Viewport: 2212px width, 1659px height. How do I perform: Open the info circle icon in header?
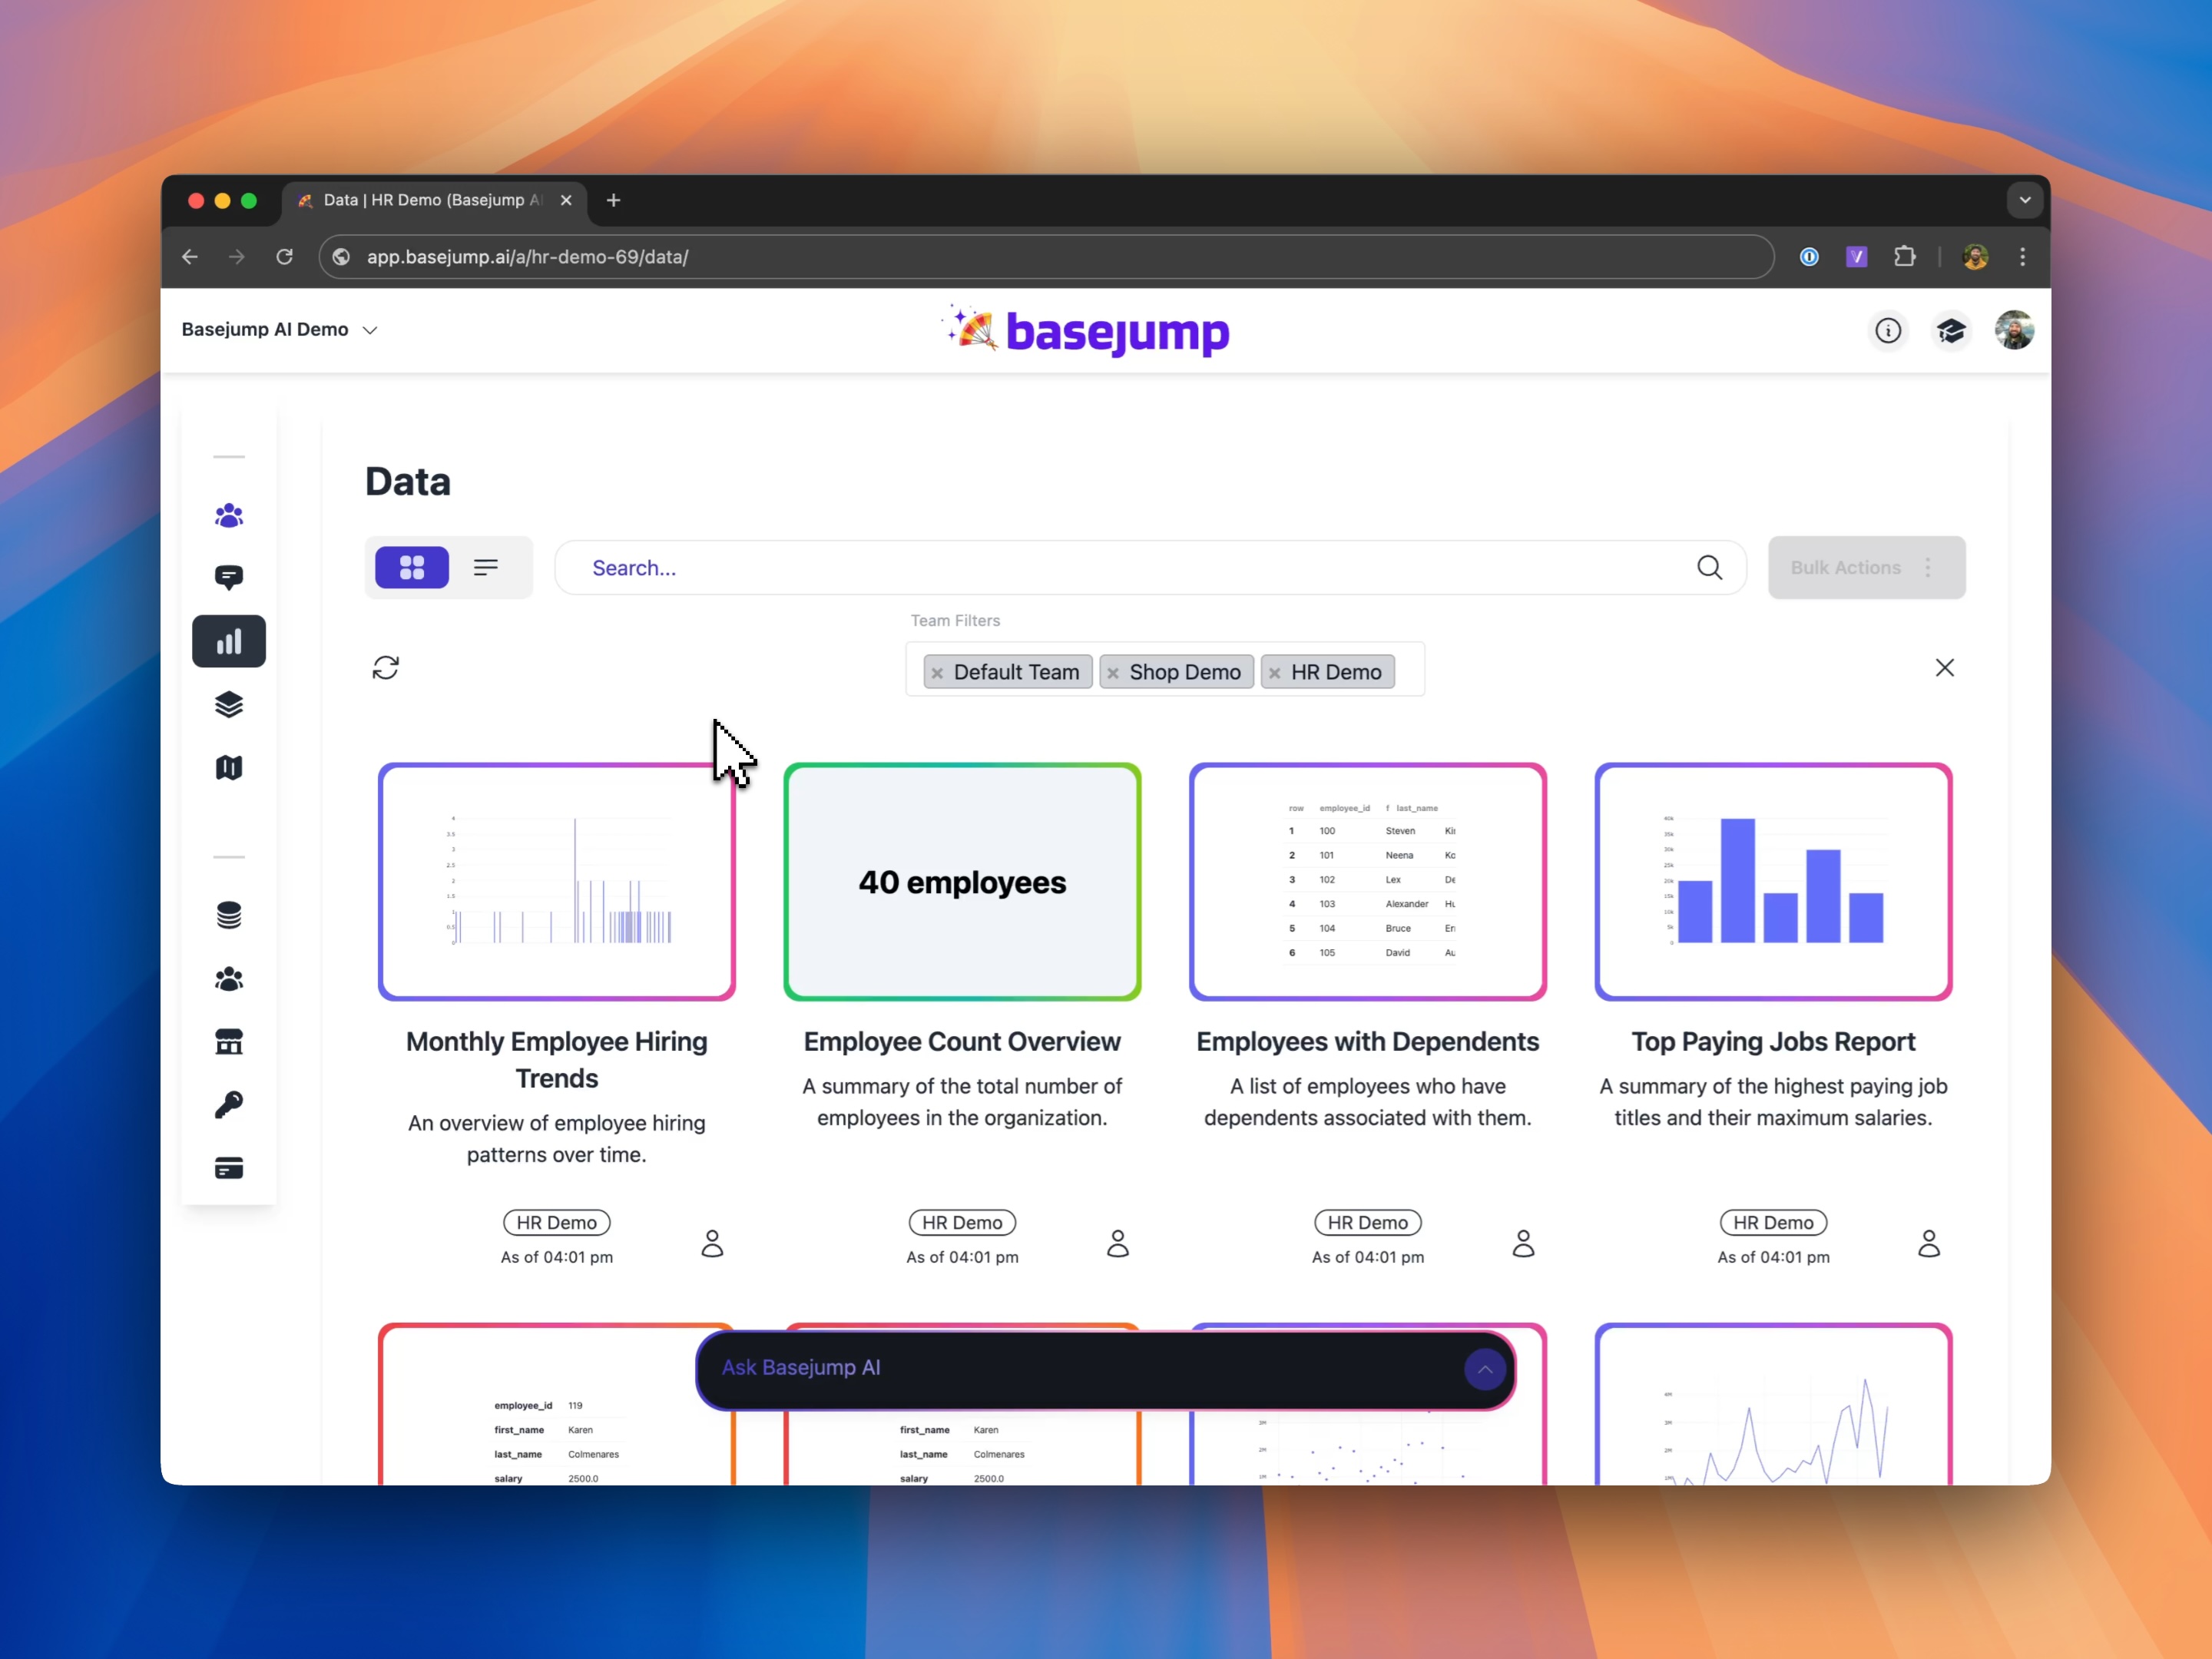(x=1888, y=331)
